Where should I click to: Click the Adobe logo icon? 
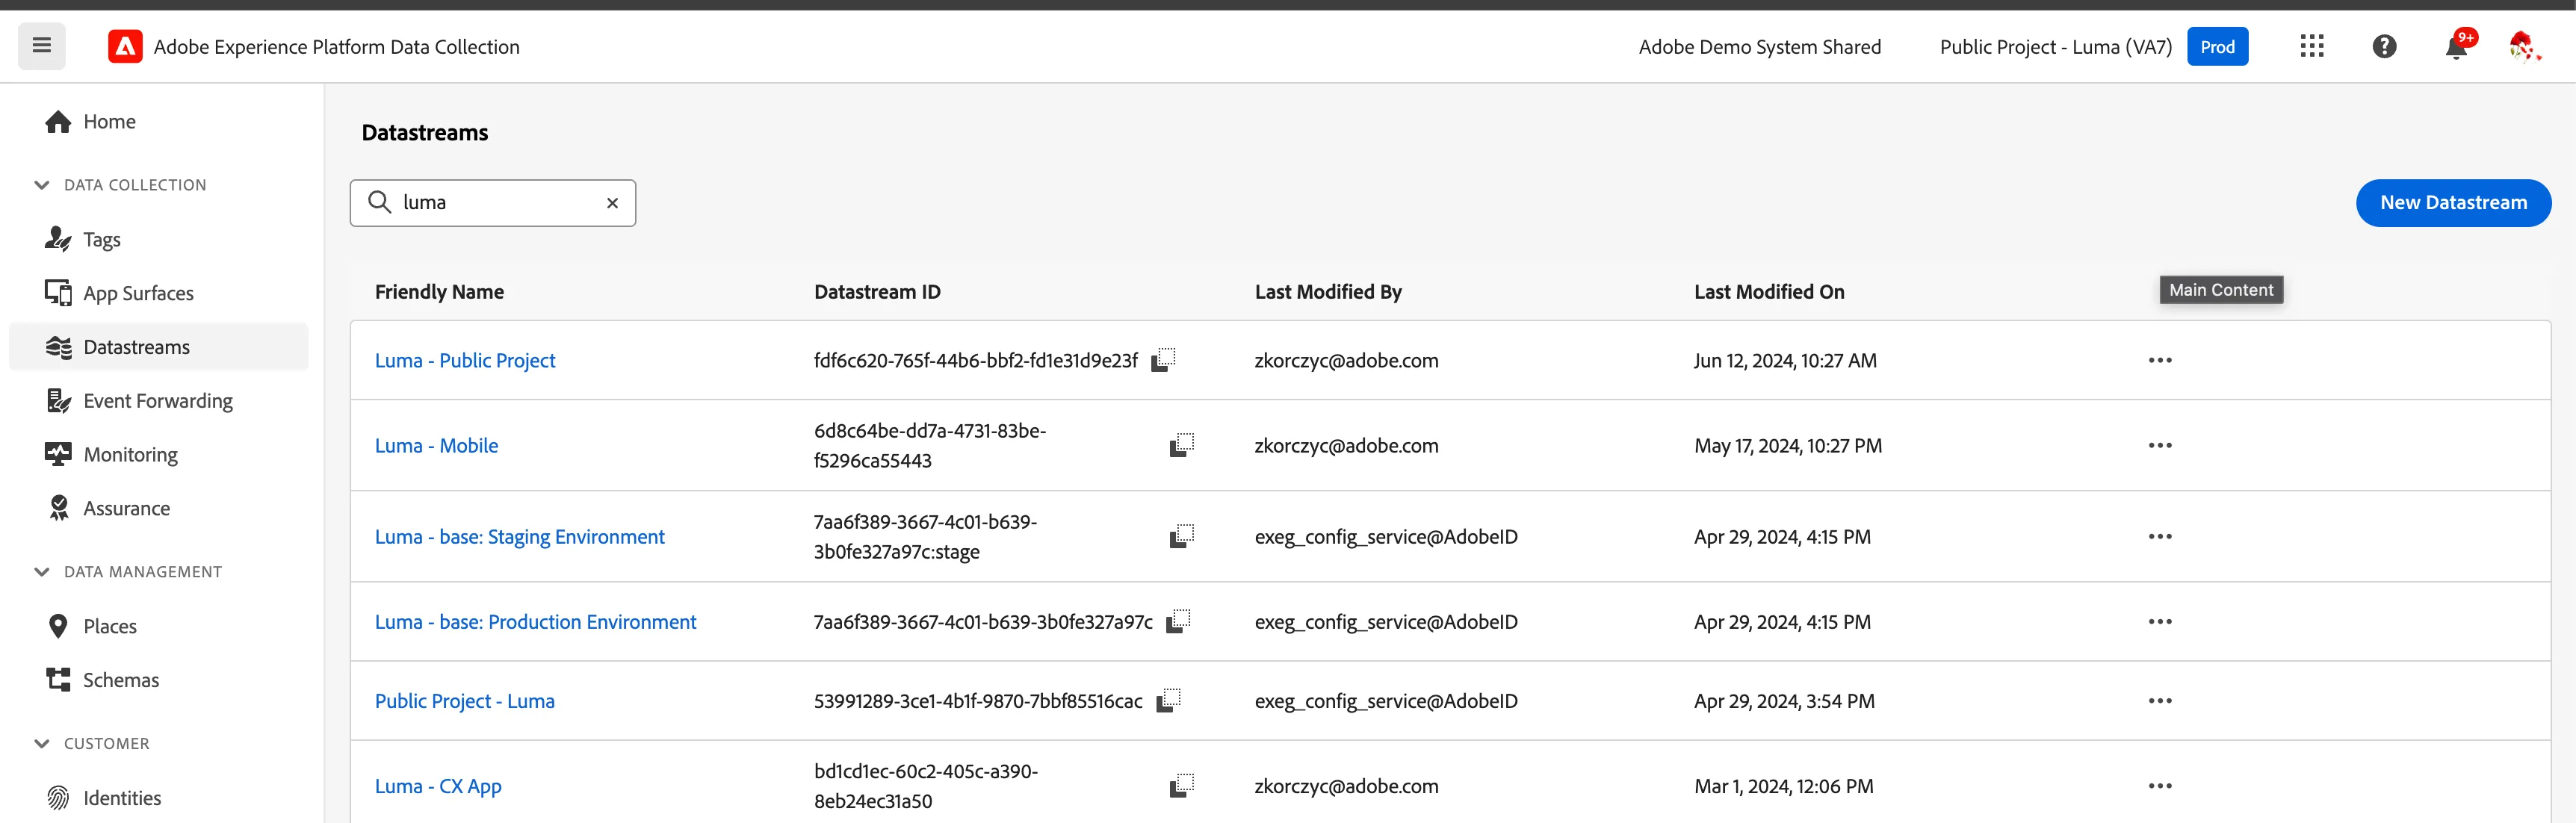[x=125, y=46]
